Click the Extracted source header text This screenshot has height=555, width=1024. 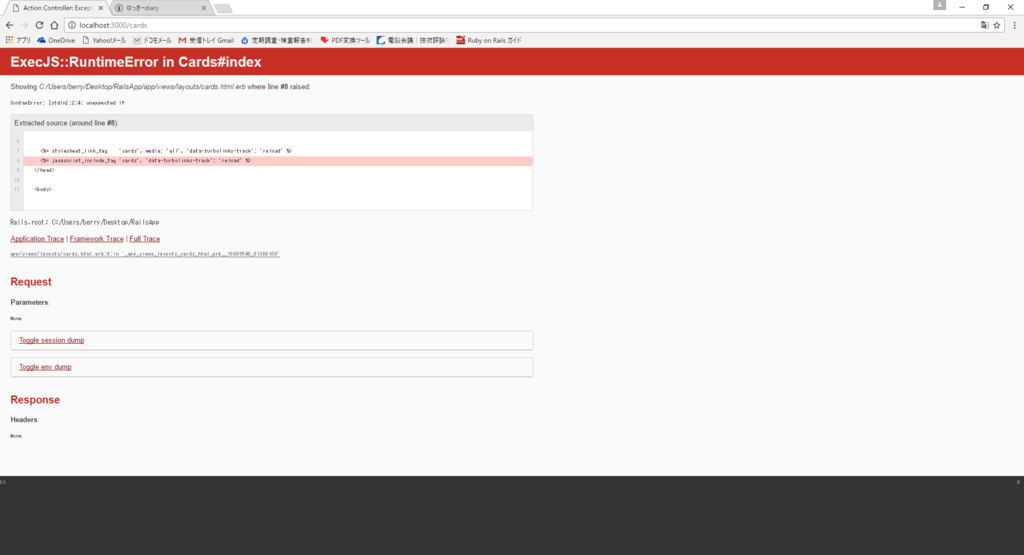[67, 123]
